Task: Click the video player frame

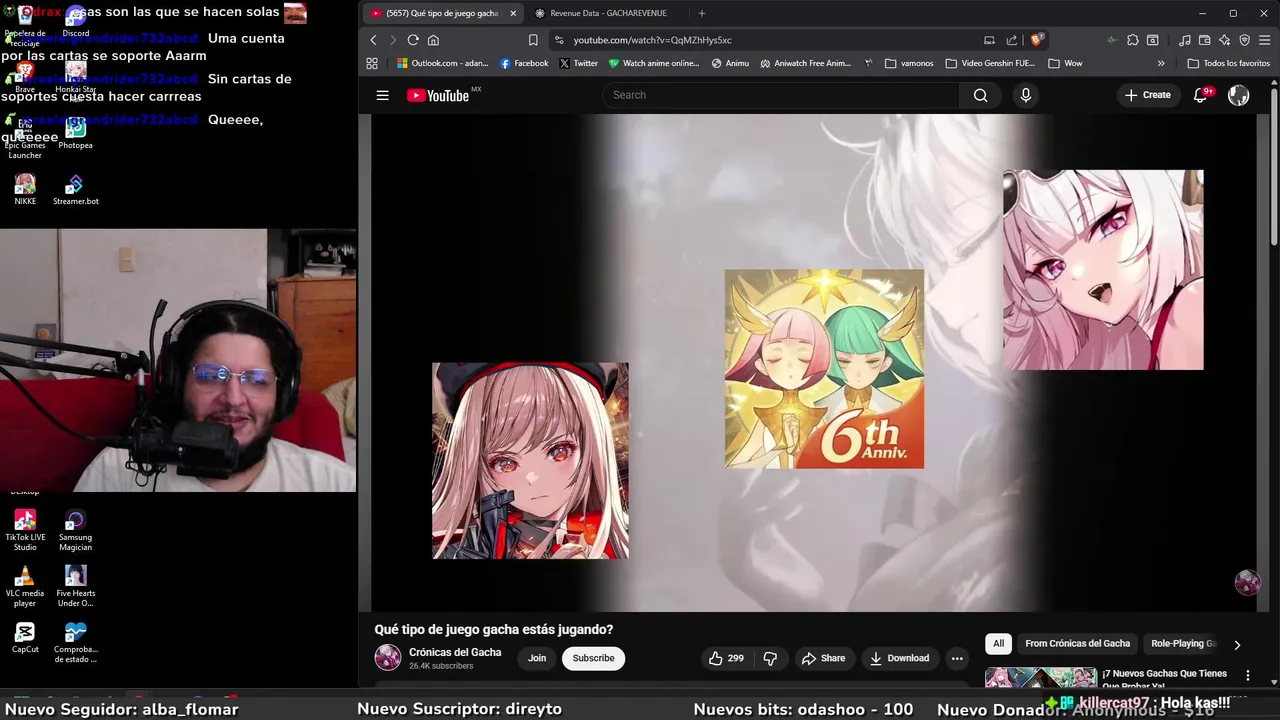Action: [x=815, y=362]
